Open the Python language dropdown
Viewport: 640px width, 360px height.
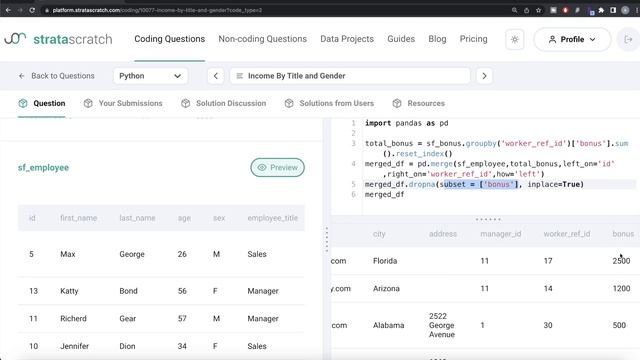(x=150, y=76)
